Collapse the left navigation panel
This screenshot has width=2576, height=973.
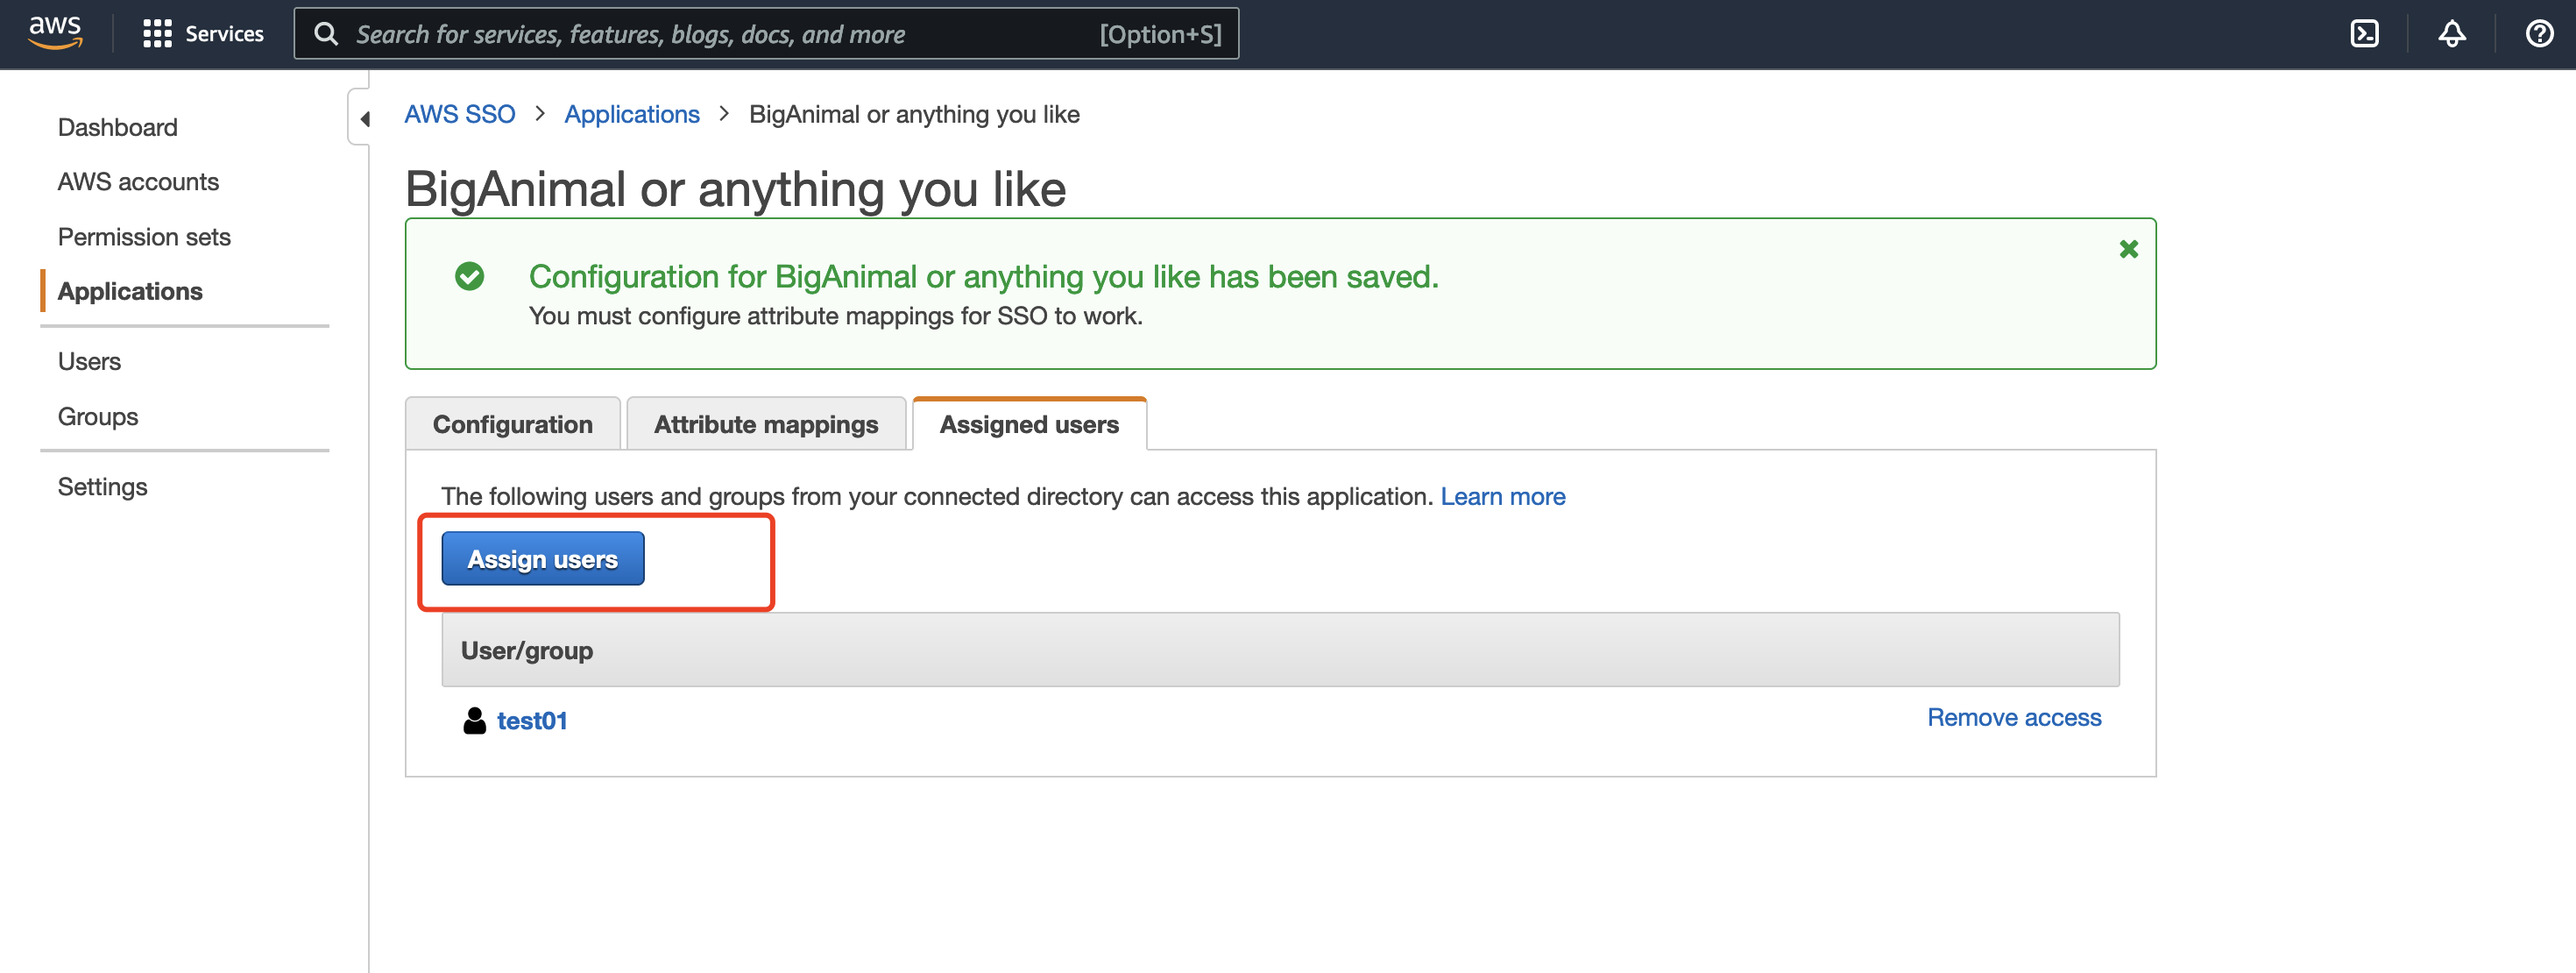361,118
